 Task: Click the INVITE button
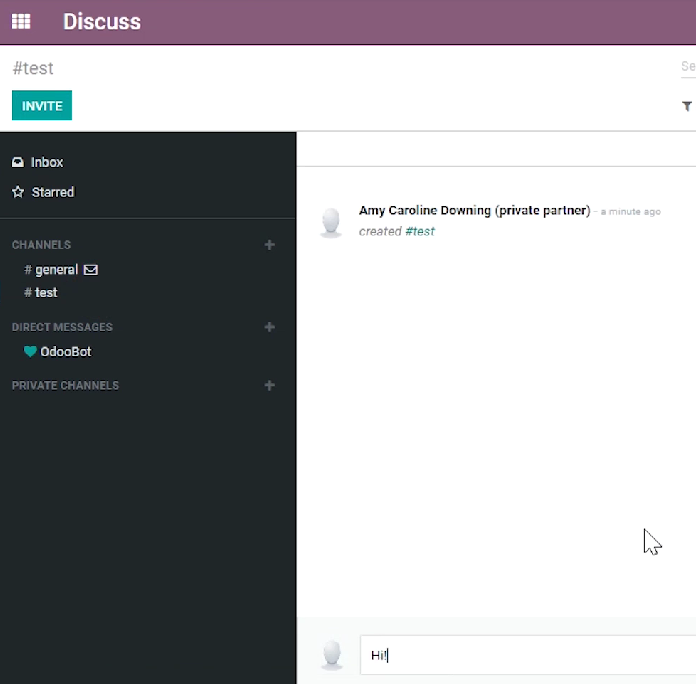pyautogui.click(x=42, y=105)
